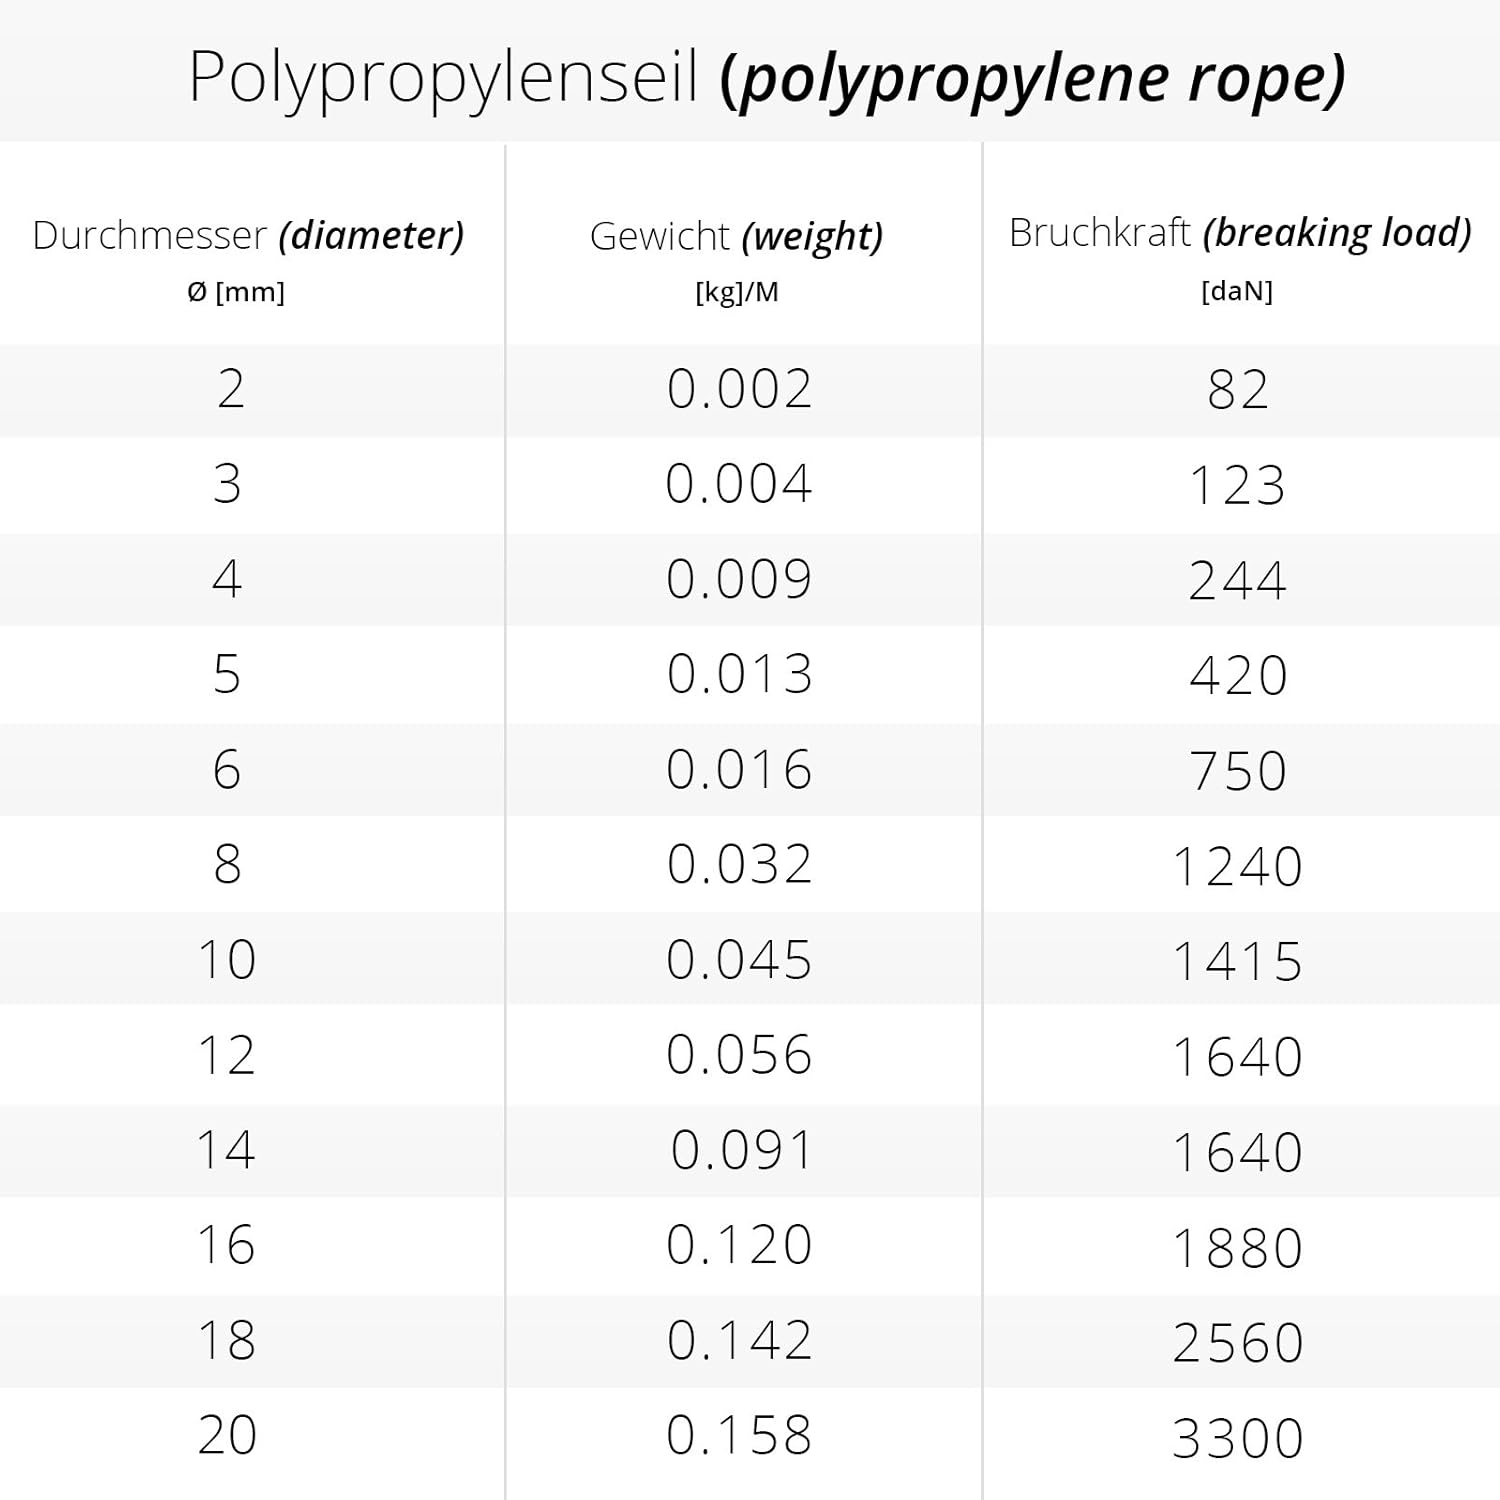Select the weight value 0.002

click(739, 389)
